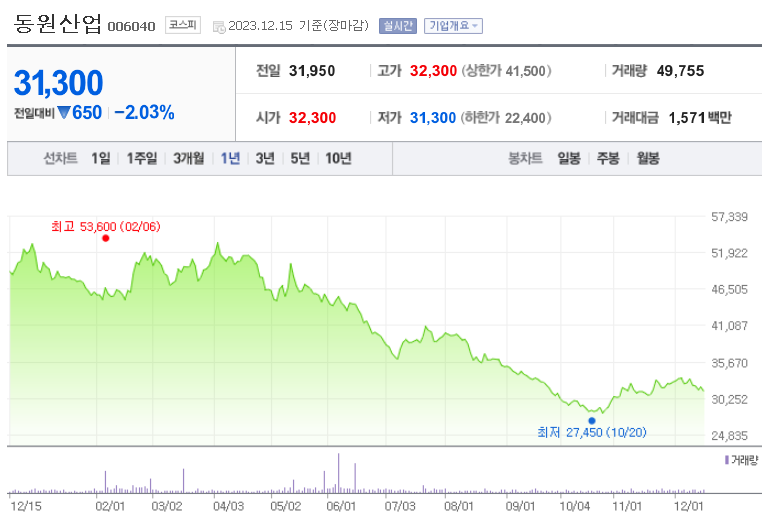Viewport: 762px width, 520px height.
Task: Click the 11/01 x-axis date label
Action: point(627,506)
